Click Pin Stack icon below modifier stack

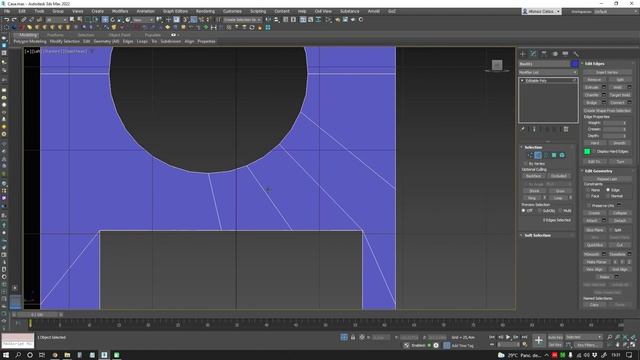point(522,129)
